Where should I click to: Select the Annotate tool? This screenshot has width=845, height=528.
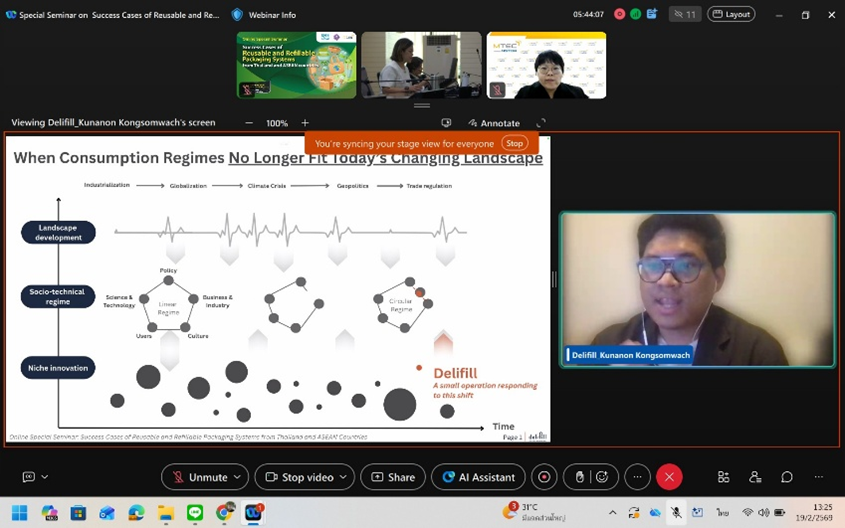[x=493, y=123]
